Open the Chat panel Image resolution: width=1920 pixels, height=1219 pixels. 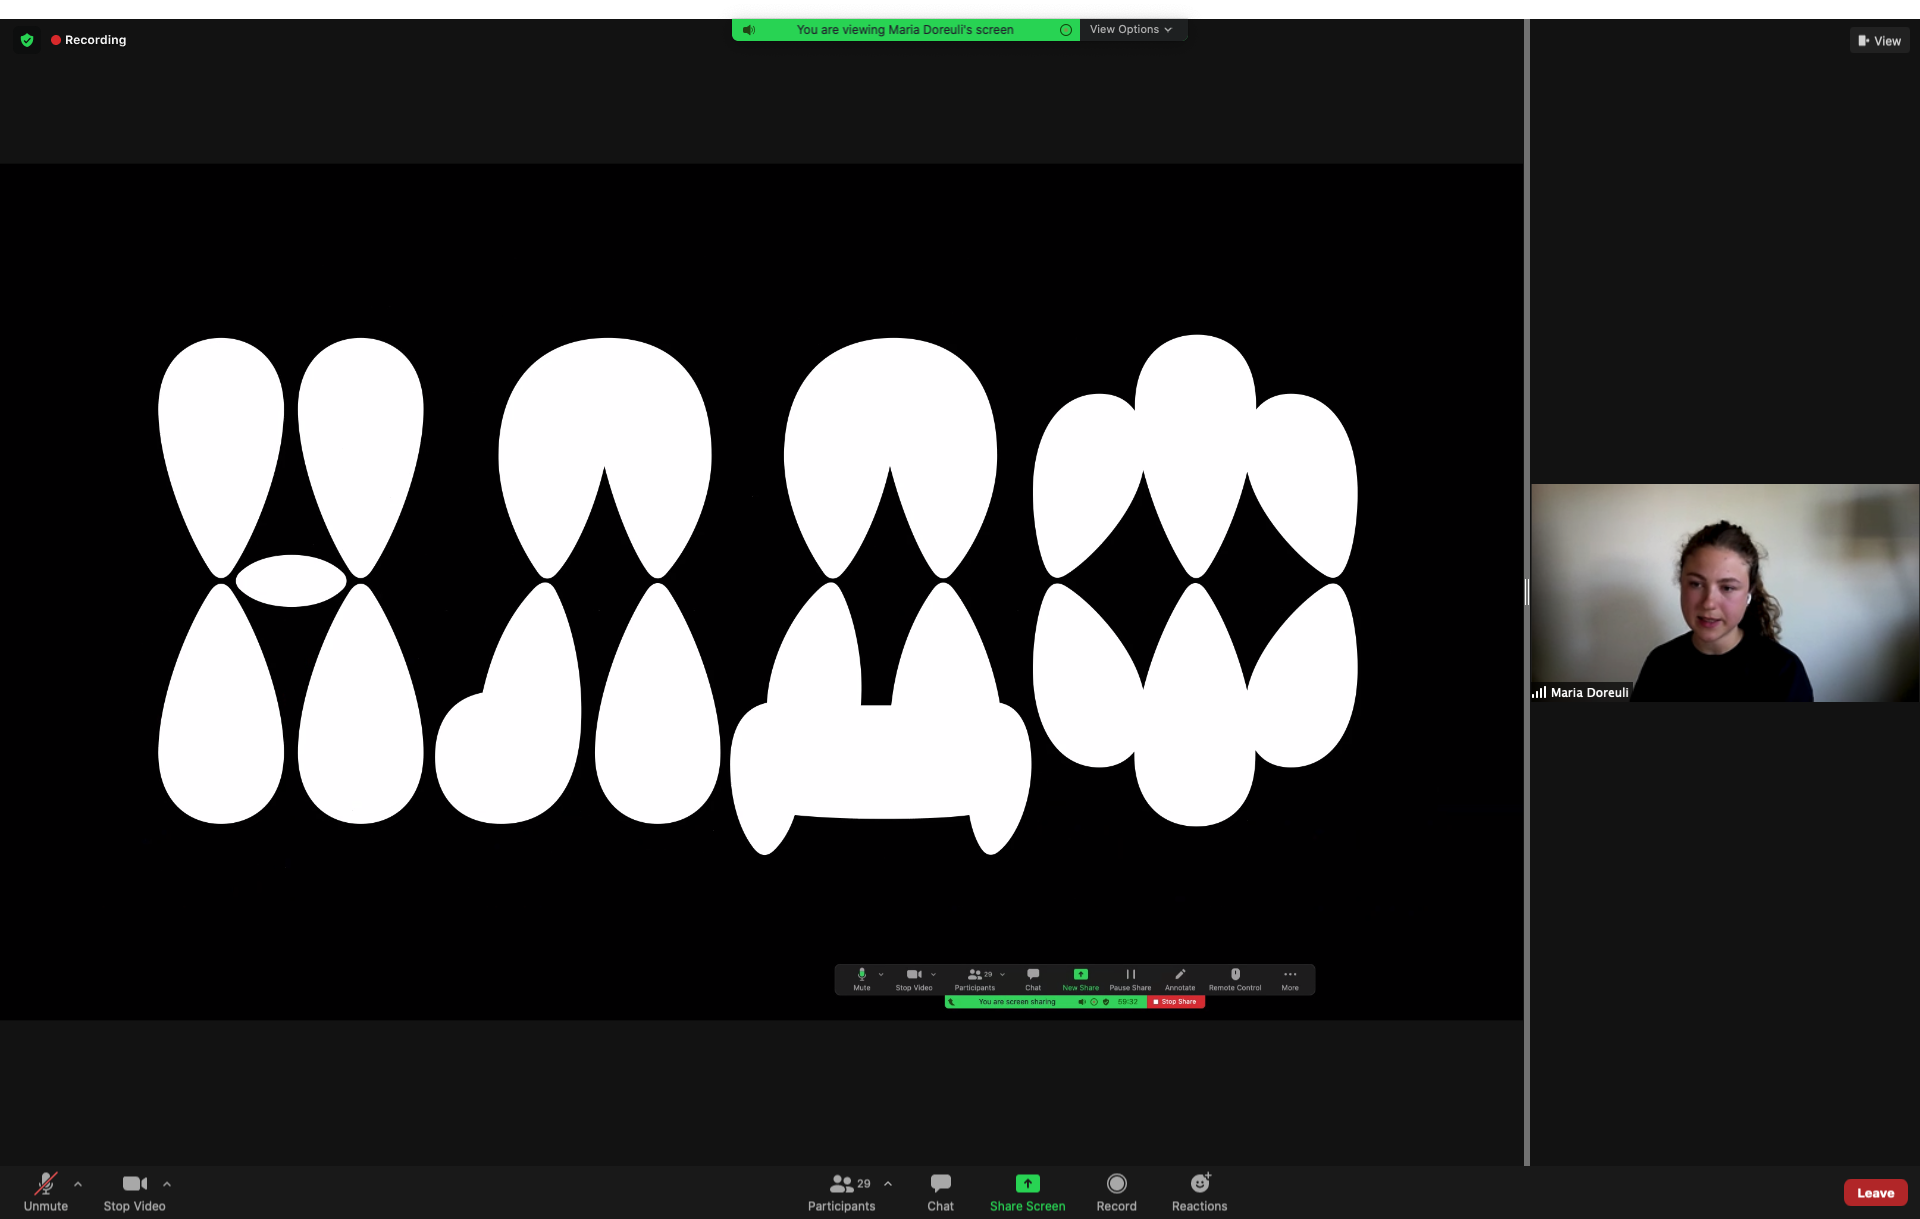click(x=940, y=1190)
